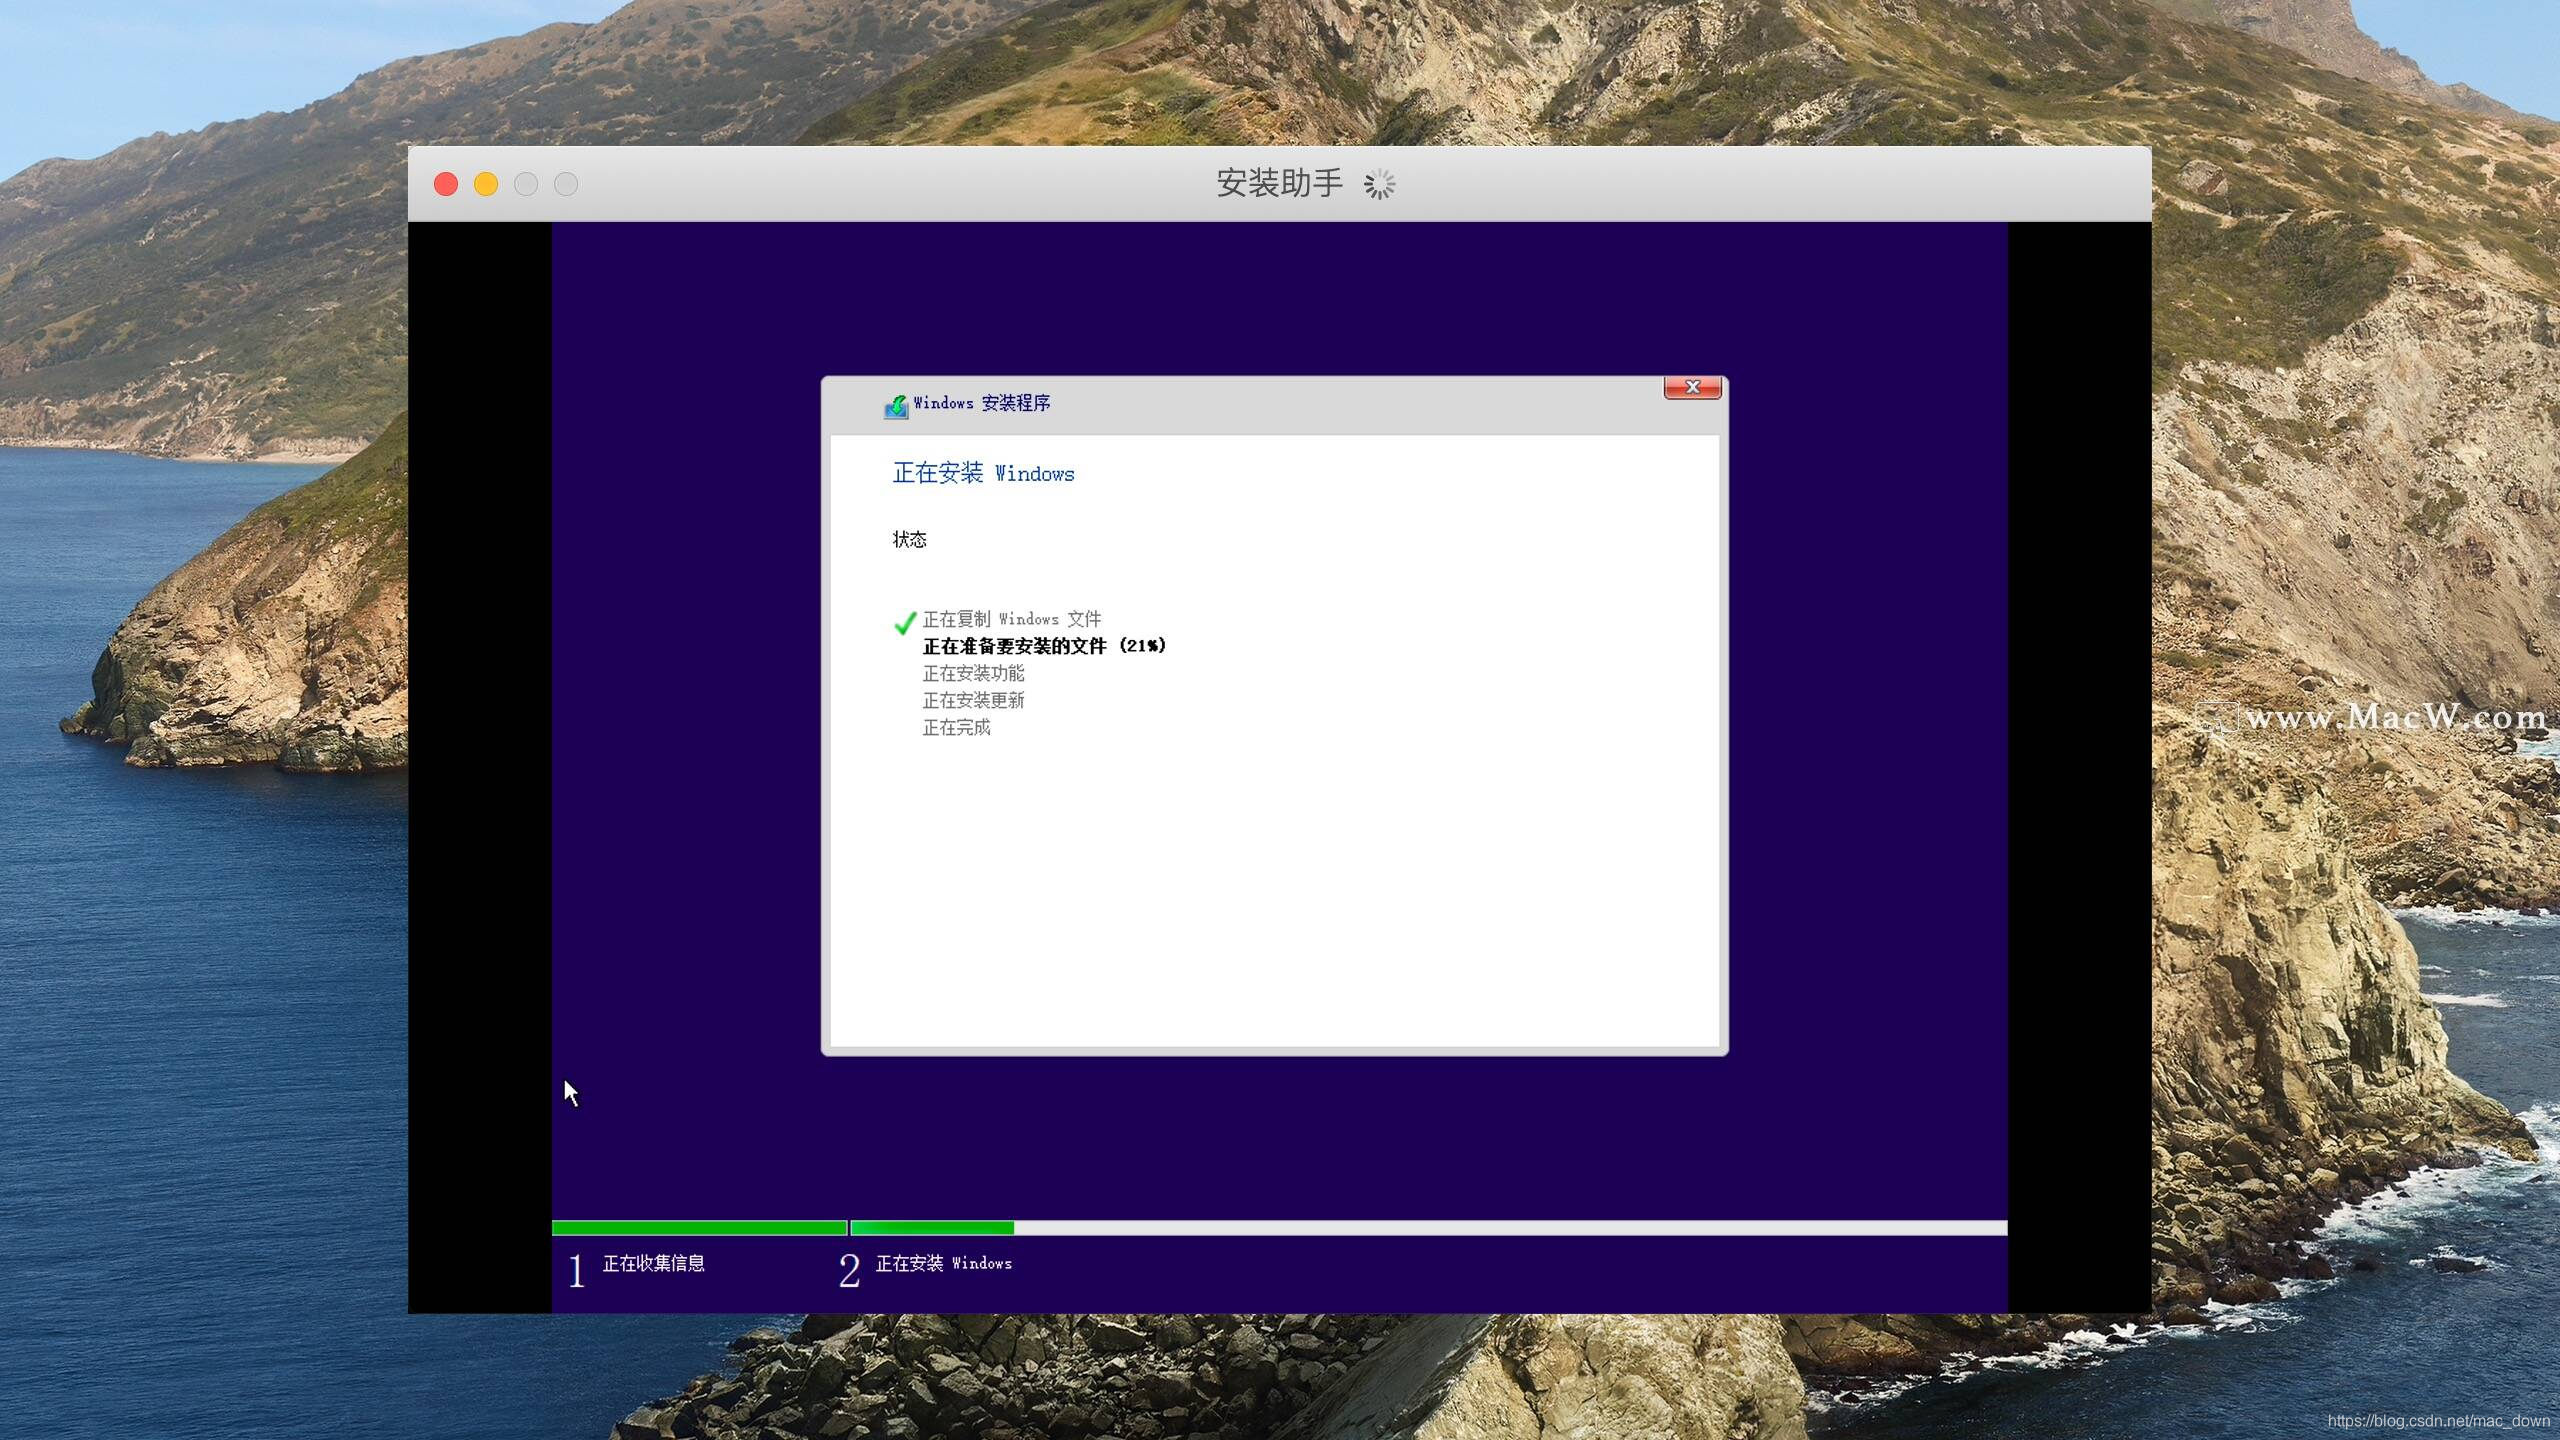The image size is (2560, 1440).
Task: Click the 安装助手 window title text
Action: 1279,183
